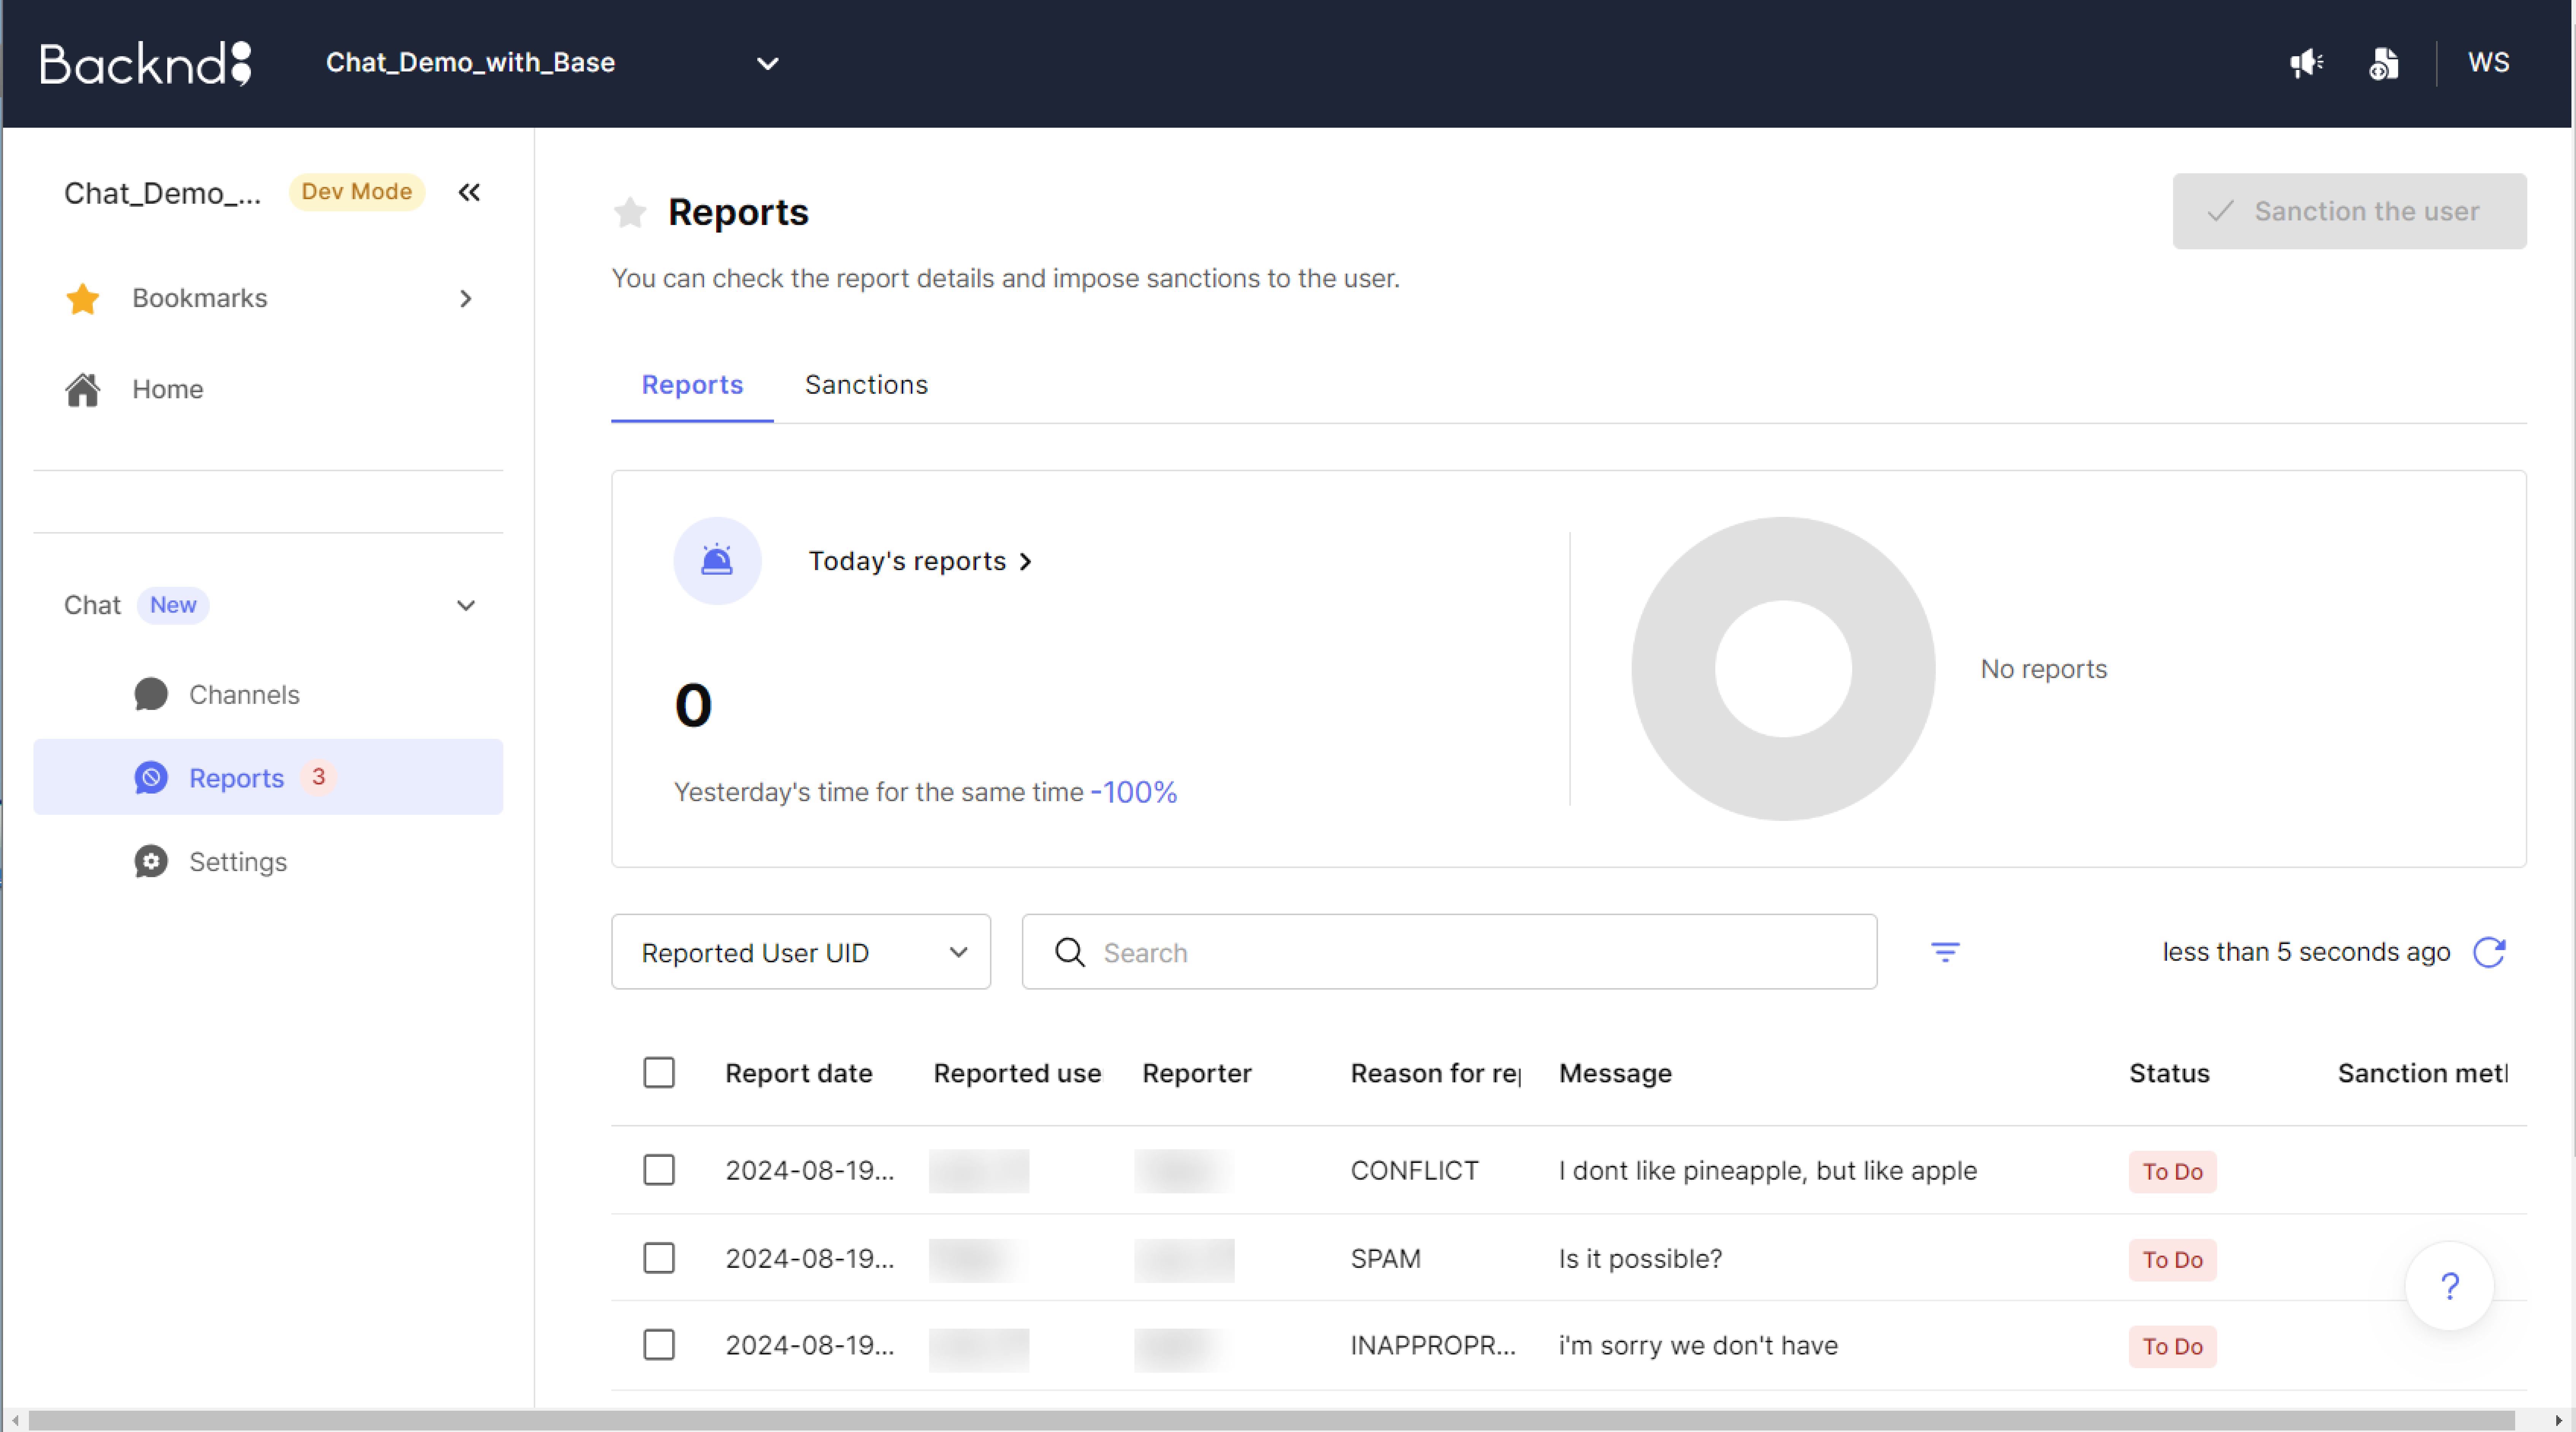
Task: Click the search magnifier icon
Action: (1070, 952)
